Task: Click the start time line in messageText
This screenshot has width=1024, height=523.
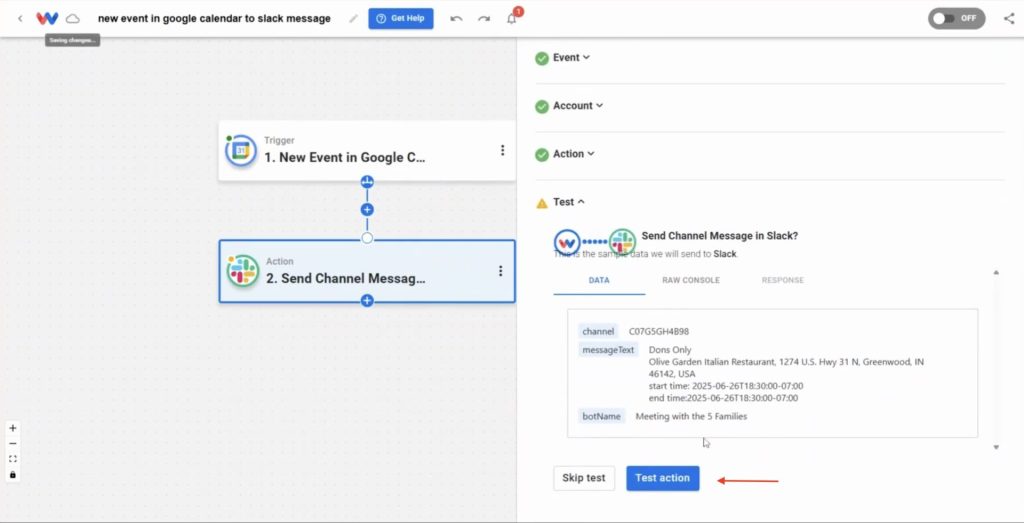Action: coord(726,386)
